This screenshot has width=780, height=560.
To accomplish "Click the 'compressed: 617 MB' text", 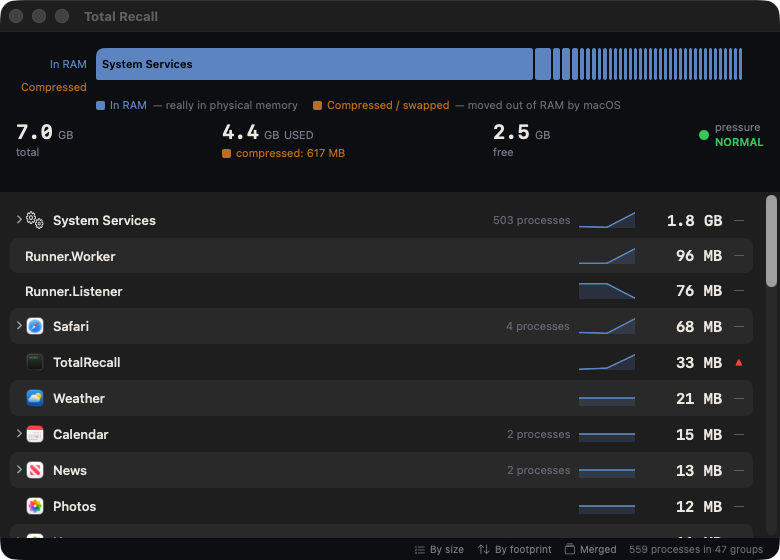I will [291, 153].
